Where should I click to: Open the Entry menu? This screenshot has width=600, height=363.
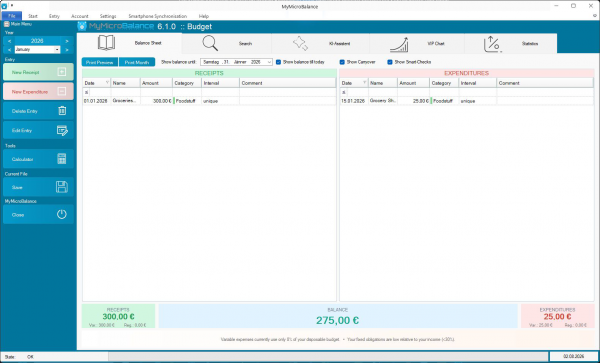pyautogui.click(x=54, y=16)
